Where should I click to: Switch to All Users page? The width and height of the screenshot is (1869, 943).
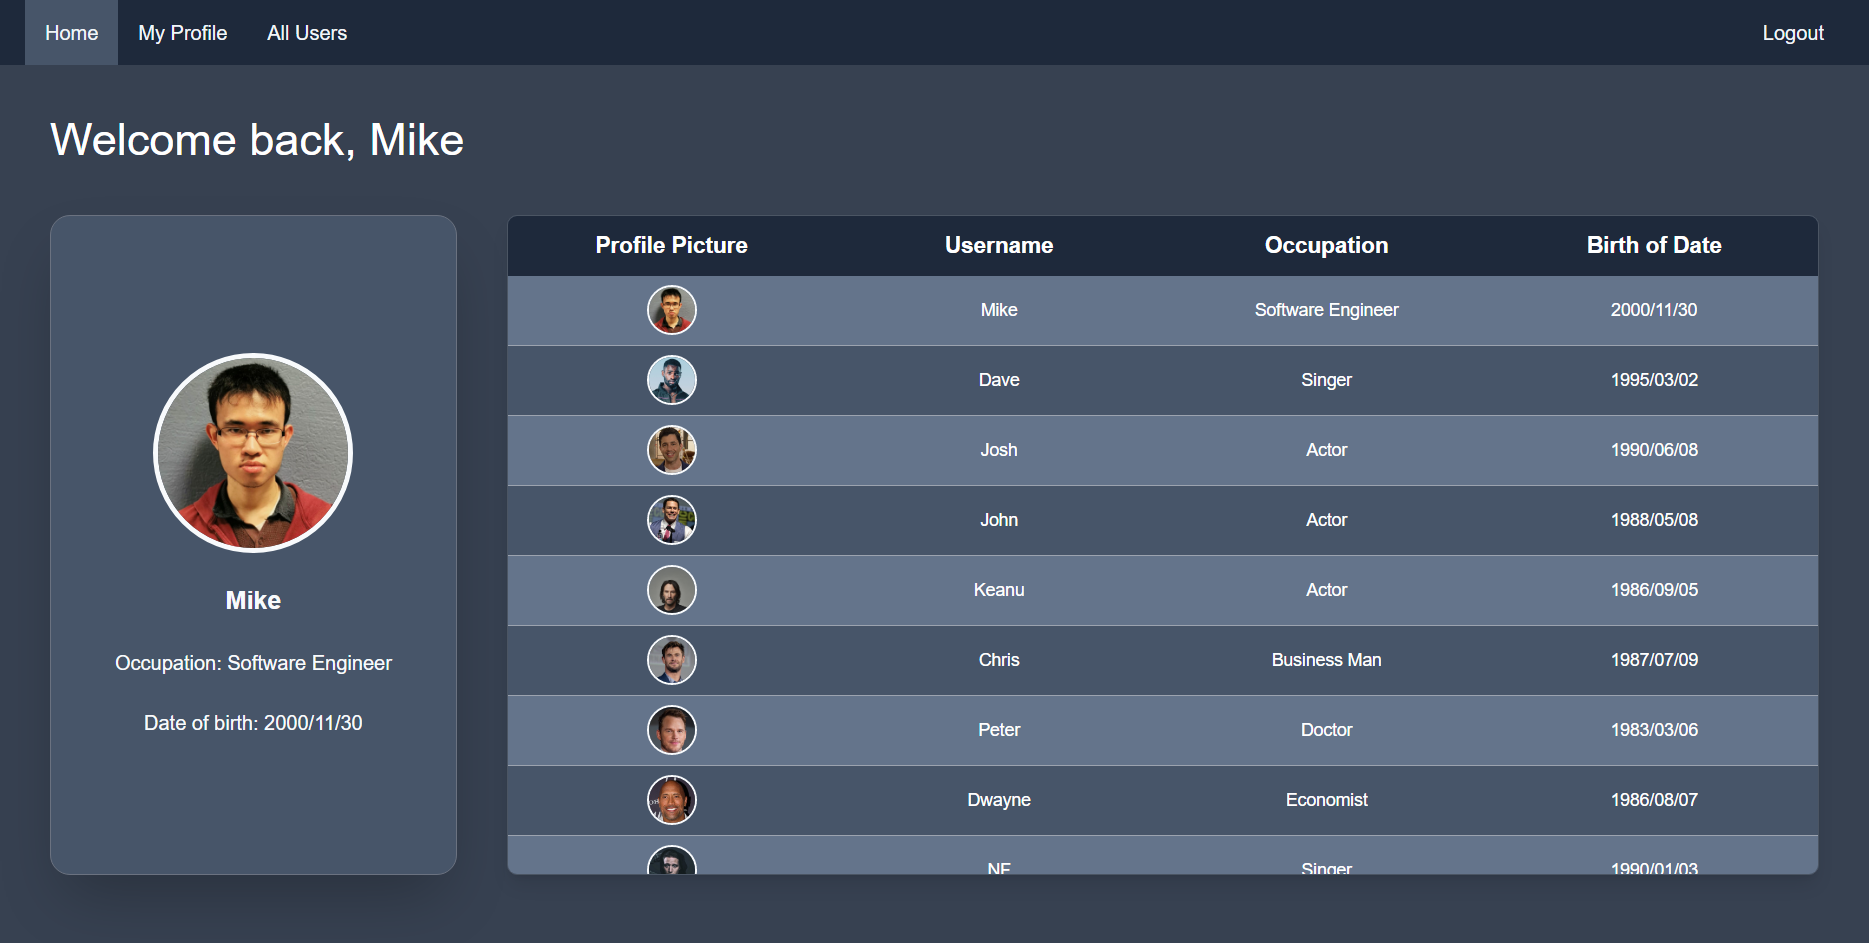point(307,33)
